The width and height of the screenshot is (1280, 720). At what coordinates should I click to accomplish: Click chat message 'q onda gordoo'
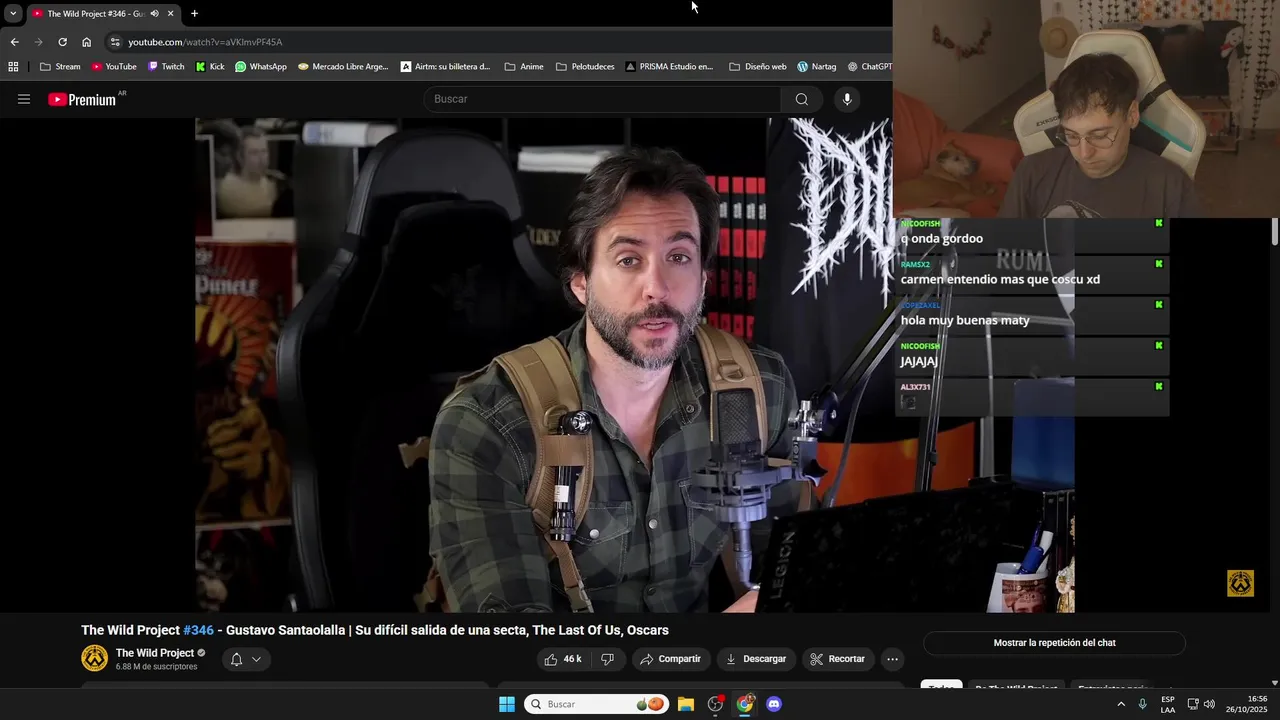point(942,239)
